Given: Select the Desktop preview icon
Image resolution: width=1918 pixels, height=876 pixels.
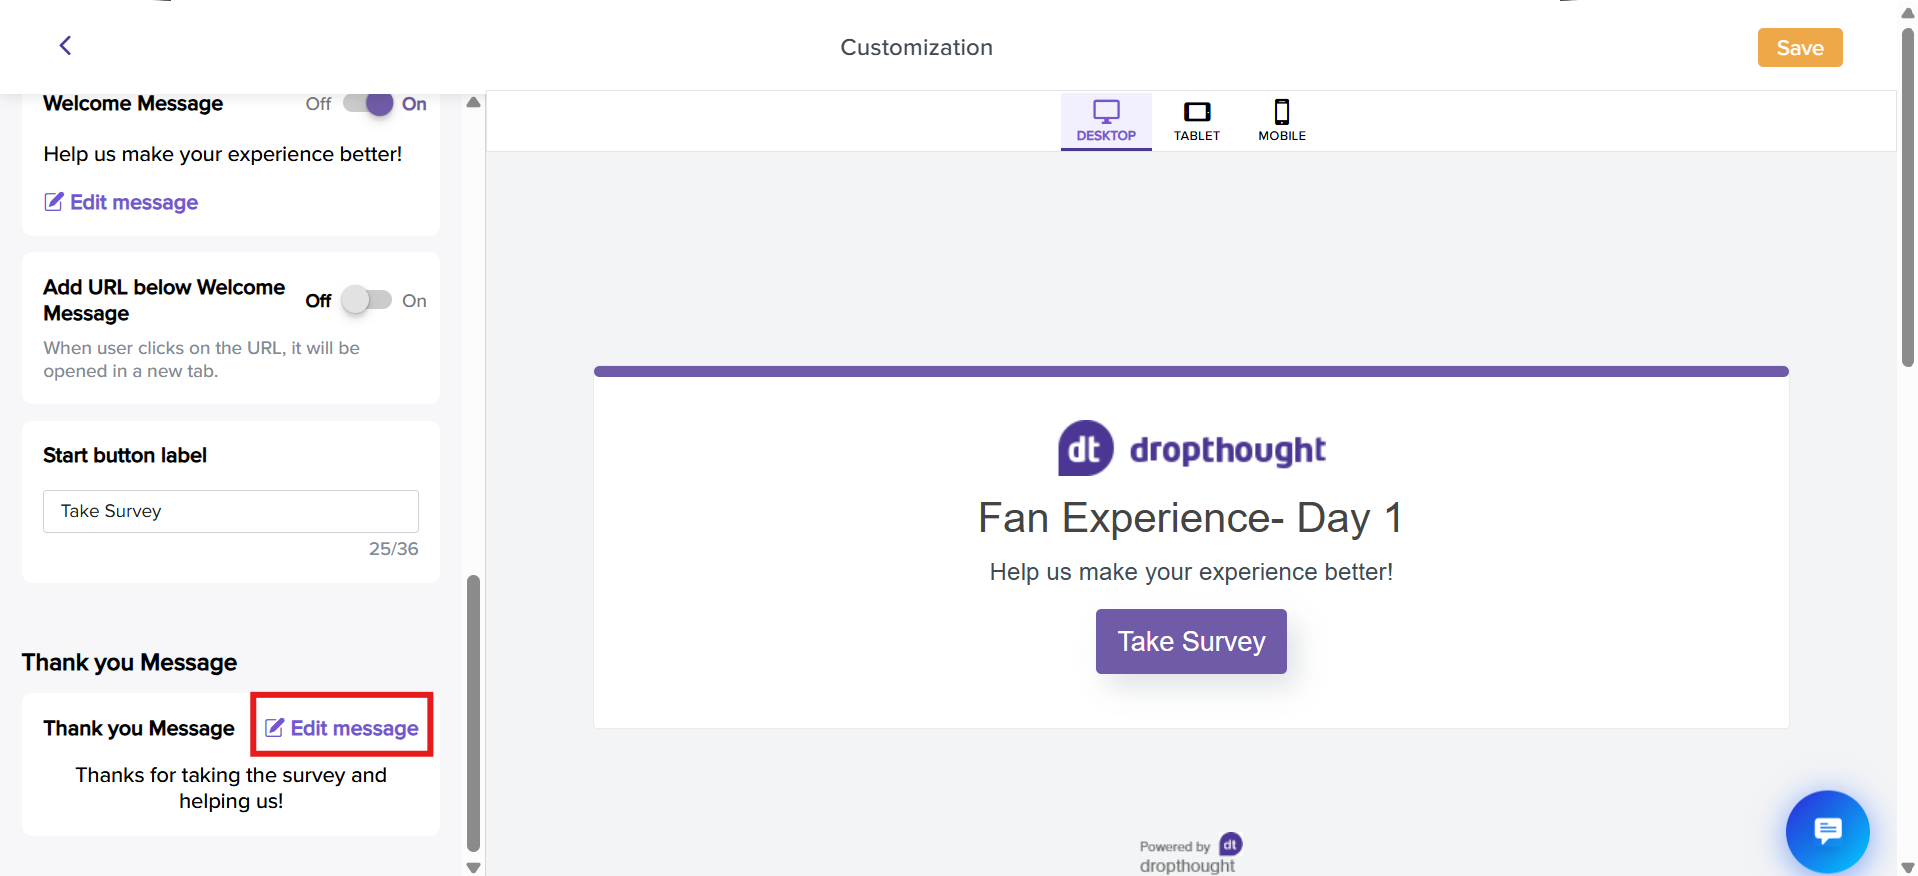Looking at the screenshot, I should point(1106,111).
